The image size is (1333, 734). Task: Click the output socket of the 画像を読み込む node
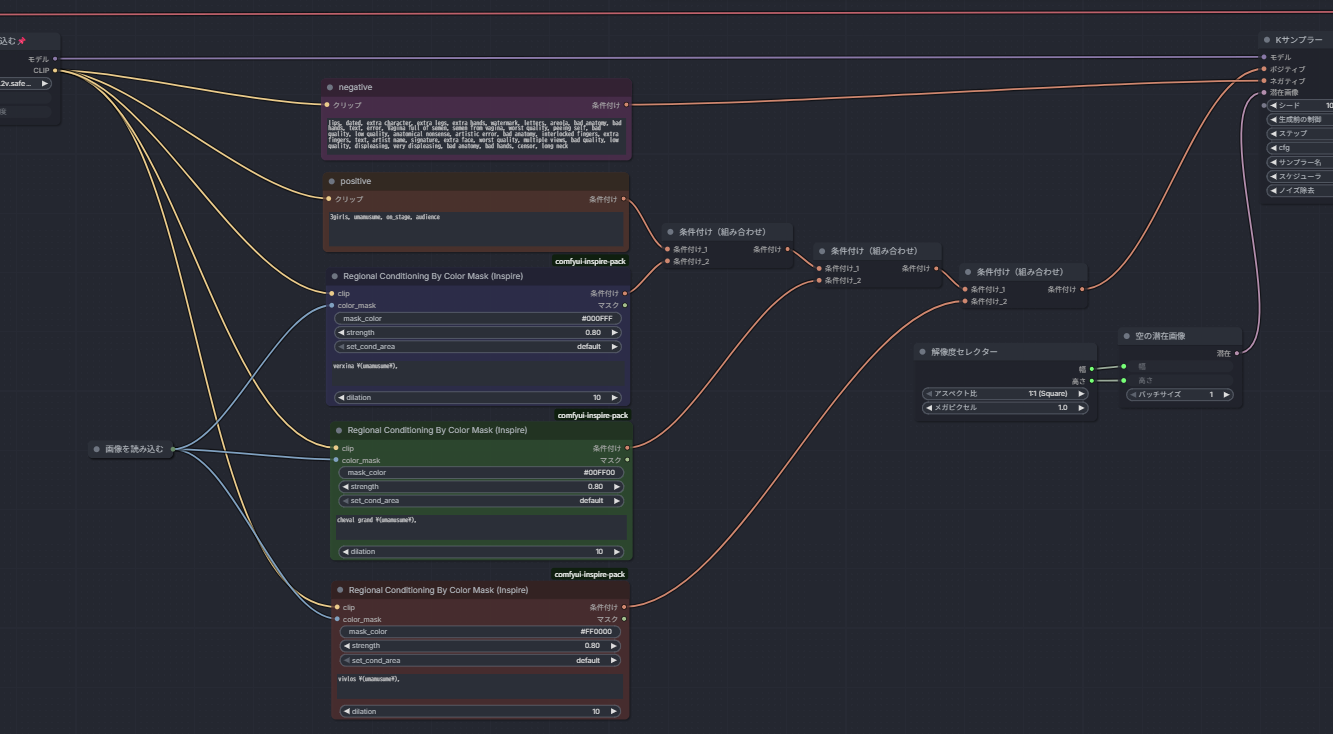coord(173,449)
